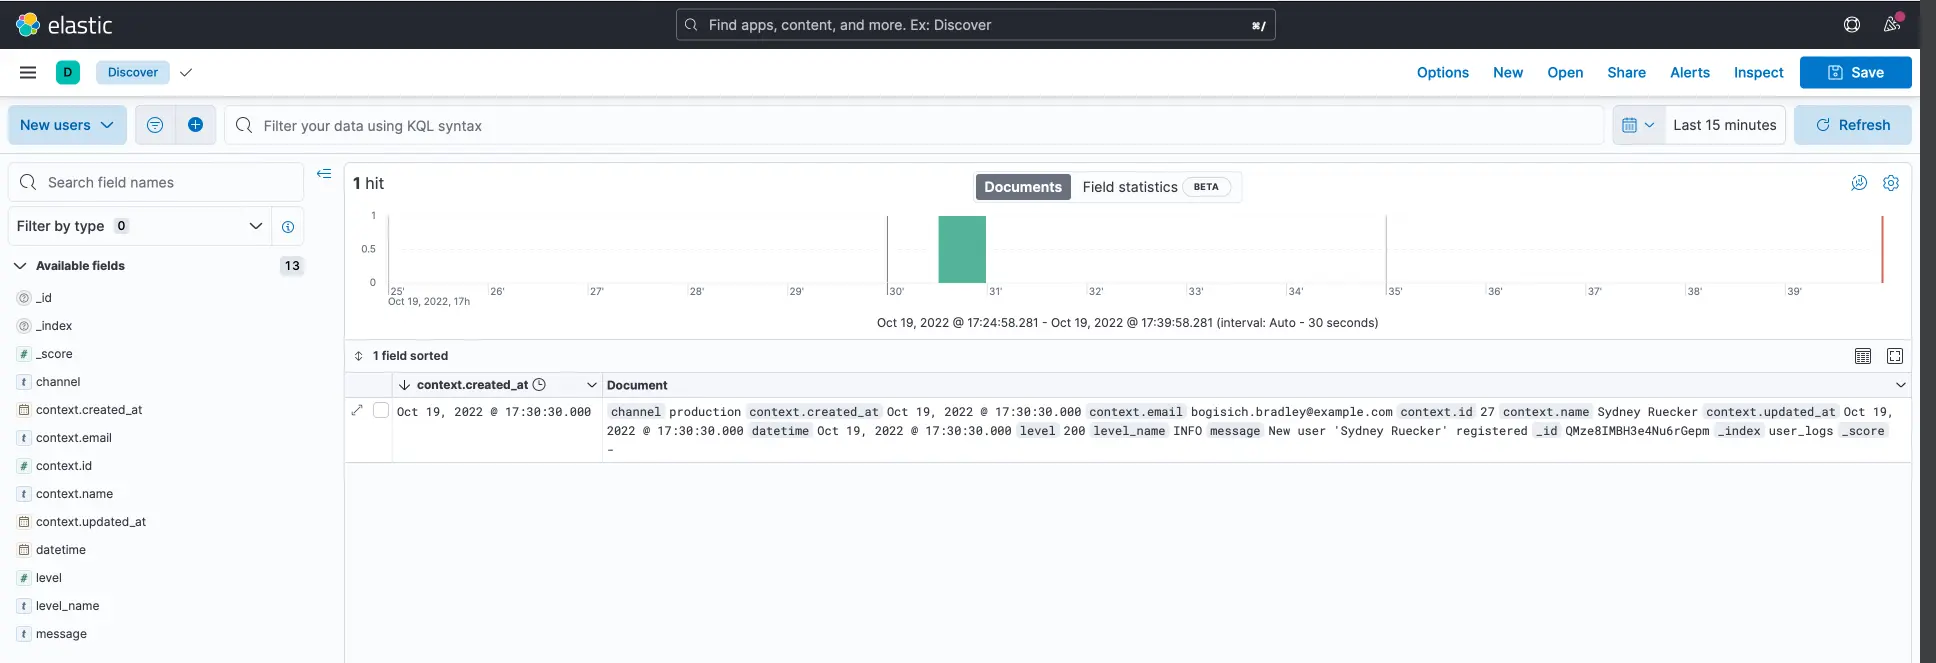This screenshot has width=1936, height=663.
Task: Select the document row checkbox
Action: coord(381,410)
